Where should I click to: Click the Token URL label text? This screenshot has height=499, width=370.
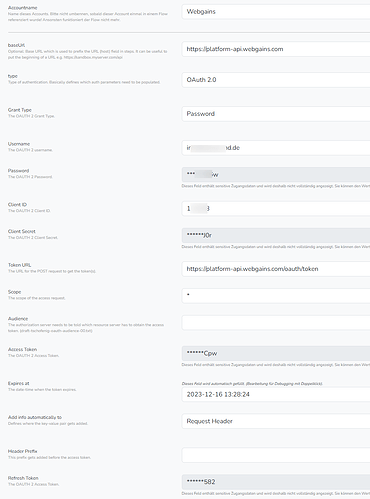coord(19,265)
